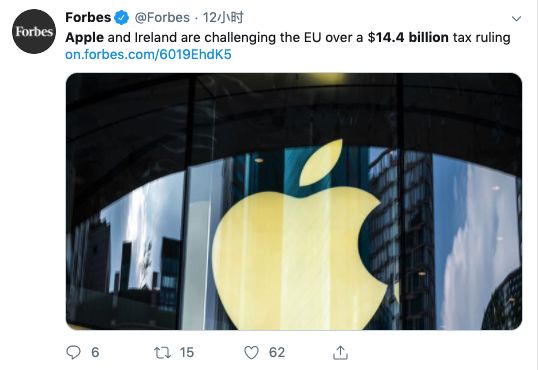The width and height of the screenshot is (539, 370).
Task: Expand the tweet options chevron
Action: pyautogui.click(x=516, y=19)
